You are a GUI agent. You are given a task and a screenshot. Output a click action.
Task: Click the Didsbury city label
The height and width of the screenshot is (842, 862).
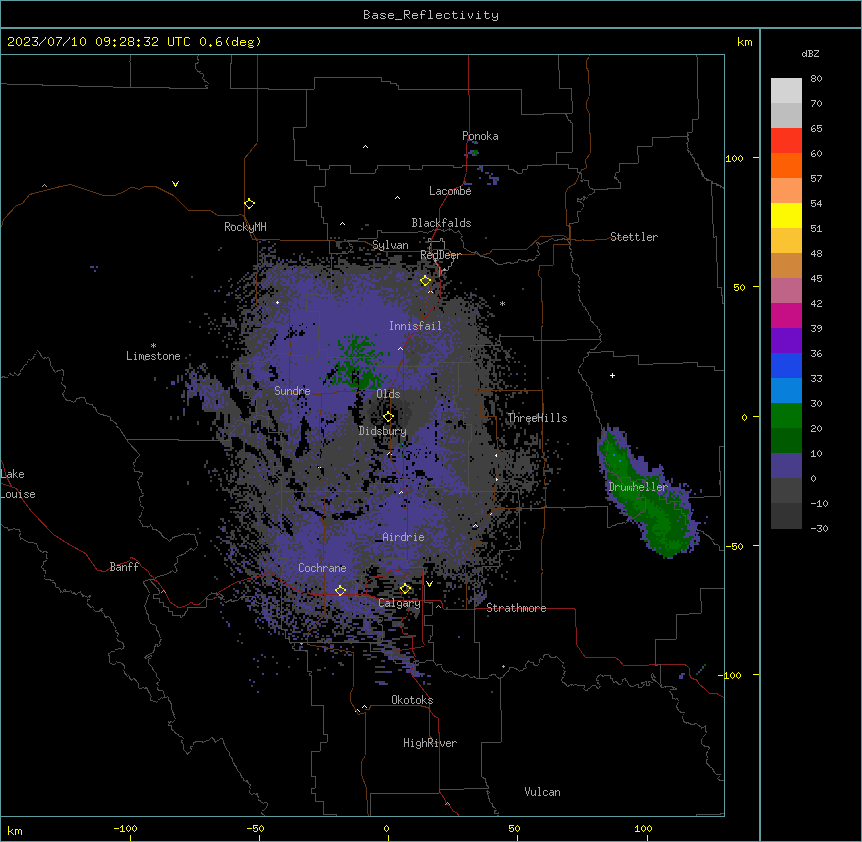pos(383,431)
